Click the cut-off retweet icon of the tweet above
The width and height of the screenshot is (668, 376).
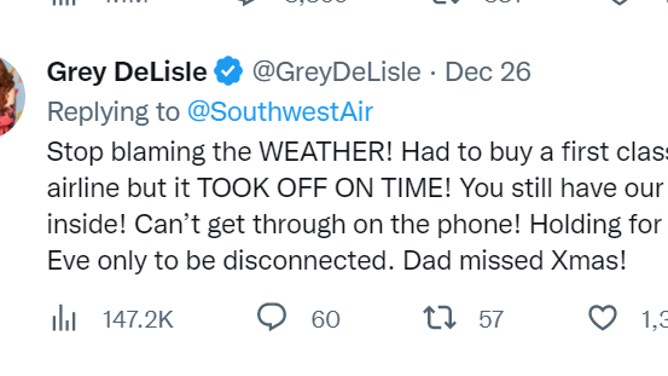pos(447,2)
